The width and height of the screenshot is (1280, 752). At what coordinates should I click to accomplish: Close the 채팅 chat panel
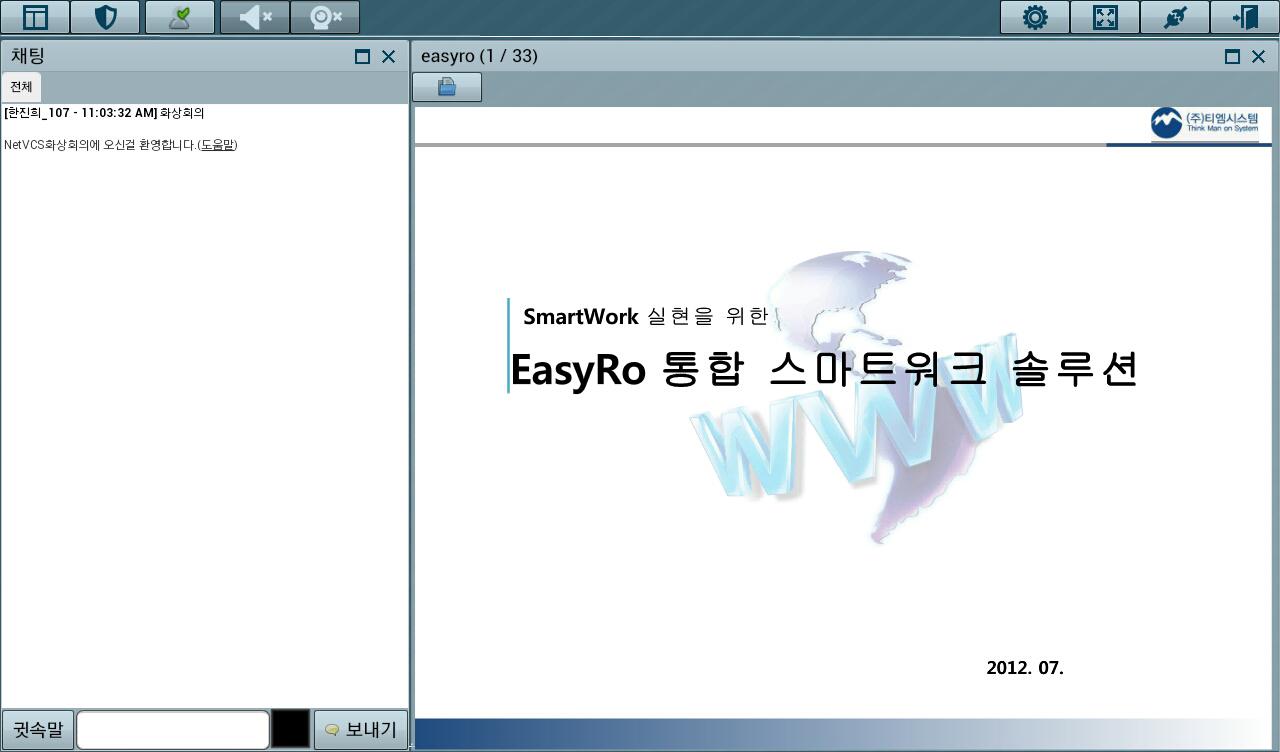(x=389, y=57)
